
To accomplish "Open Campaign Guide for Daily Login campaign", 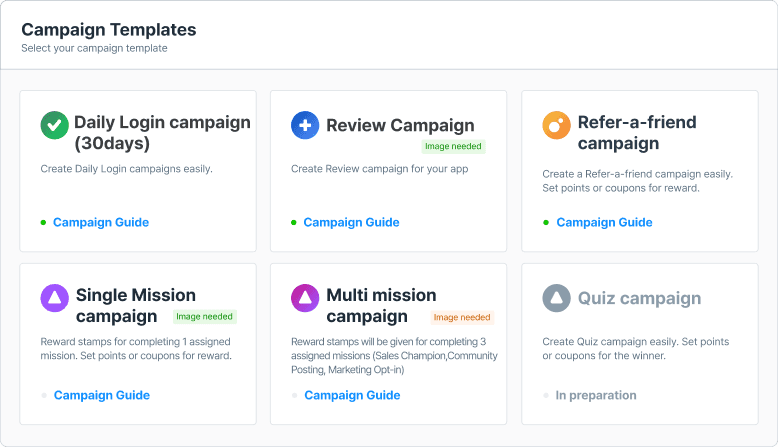I will click(100, 222).
